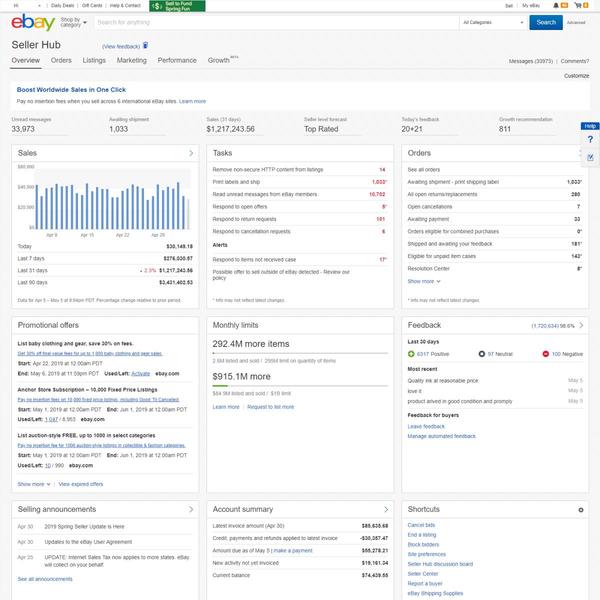Switch to the Performance tab
The image size is (600, 600).
coord(177,60)
